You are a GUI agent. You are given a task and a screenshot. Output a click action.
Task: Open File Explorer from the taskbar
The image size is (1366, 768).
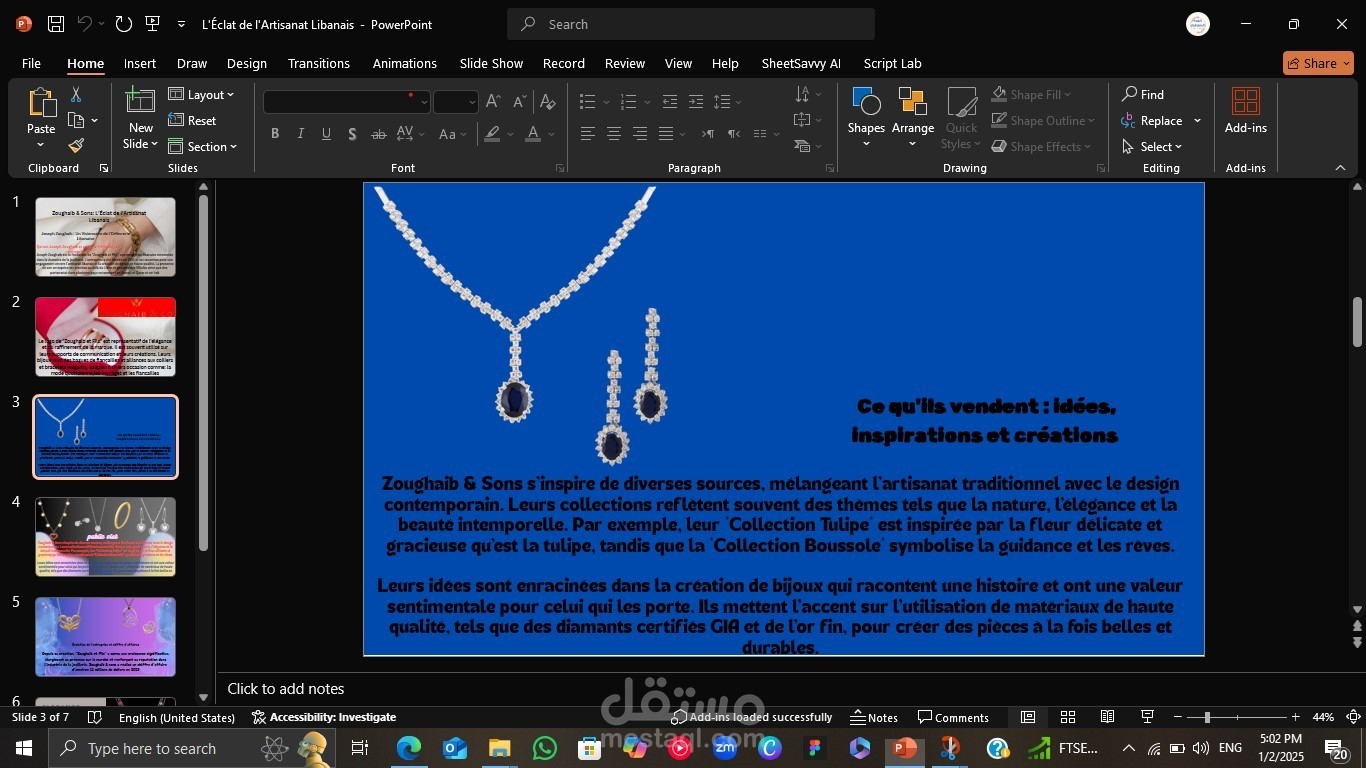[499, 748]
